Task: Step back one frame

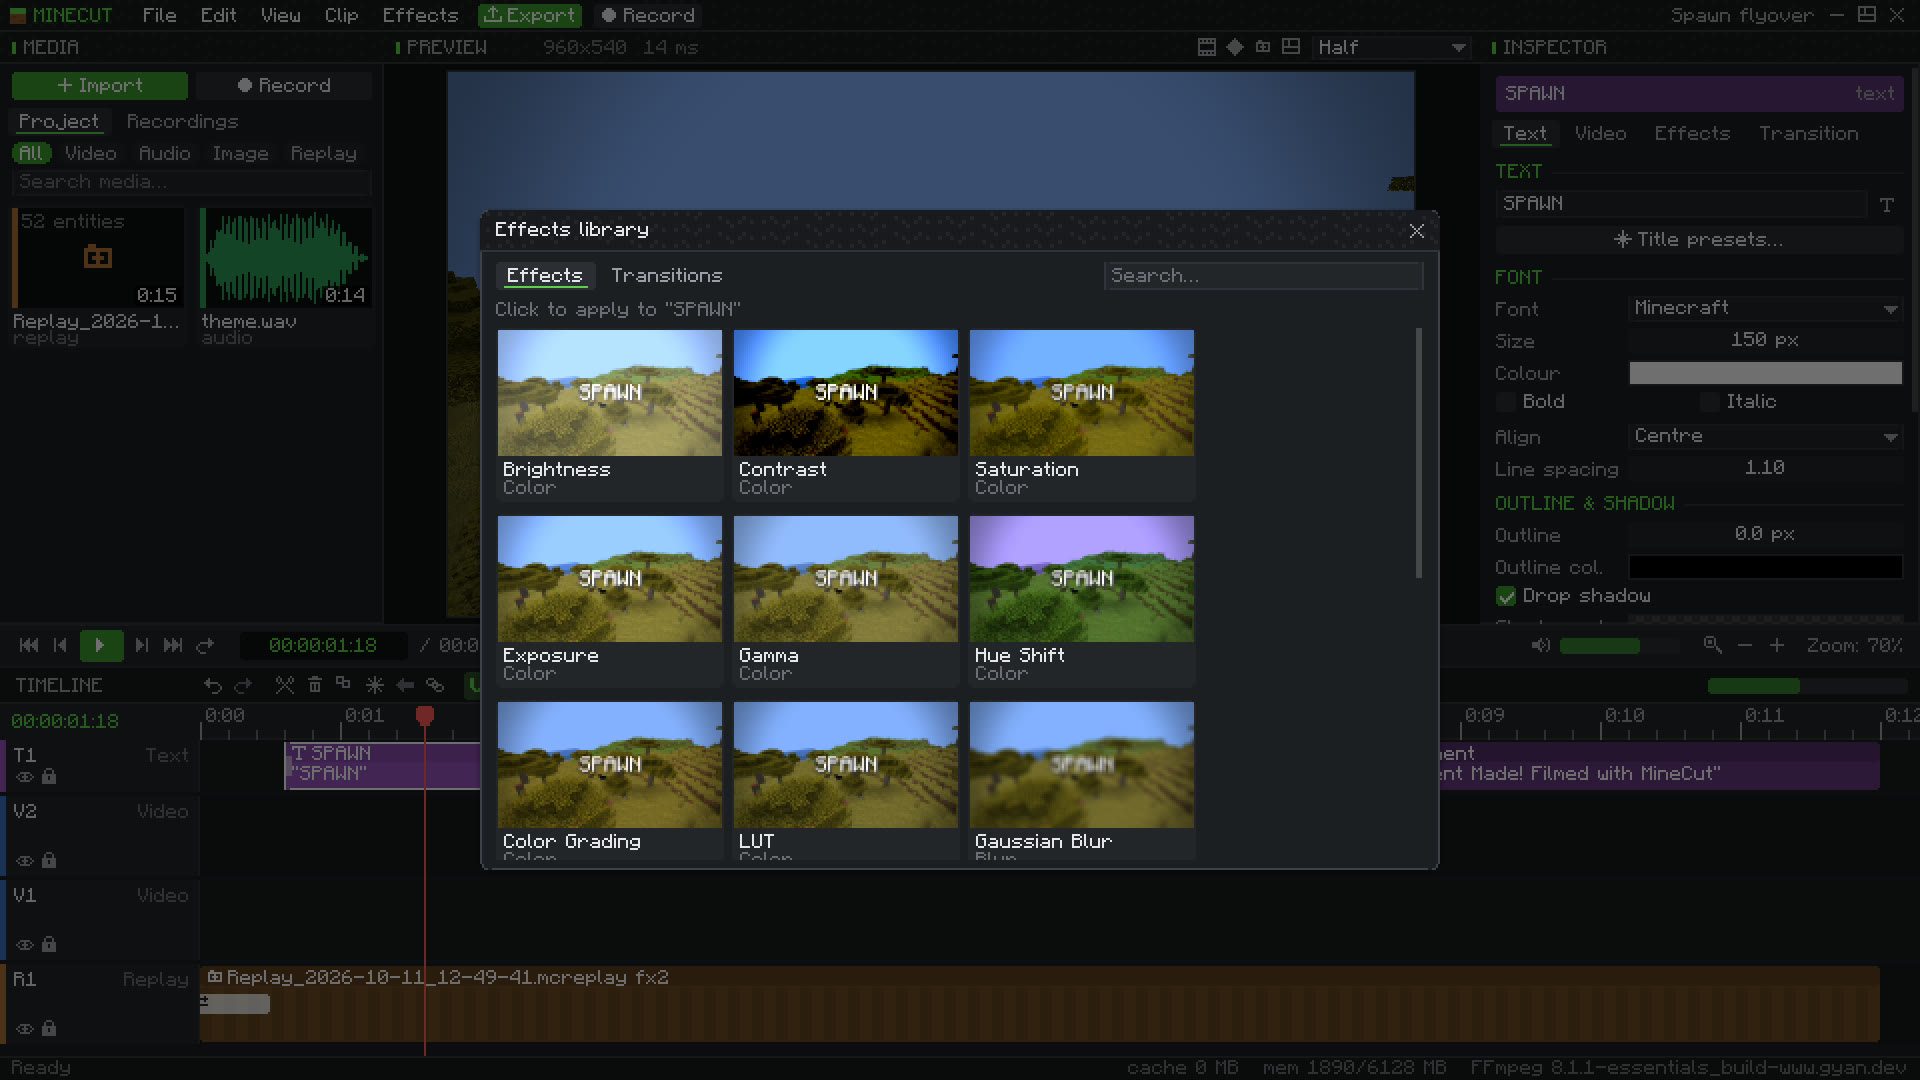Action: (60, 645)
